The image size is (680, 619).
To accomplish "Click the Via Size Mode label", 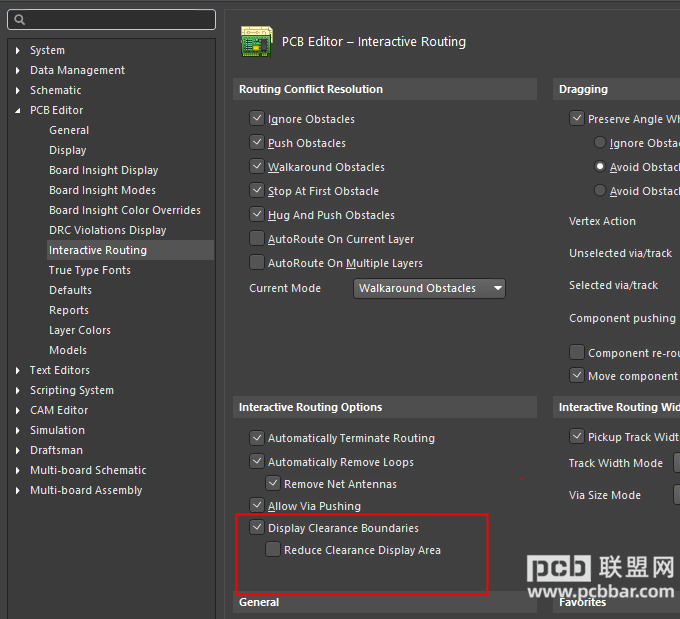I will (x=605, y=495).
